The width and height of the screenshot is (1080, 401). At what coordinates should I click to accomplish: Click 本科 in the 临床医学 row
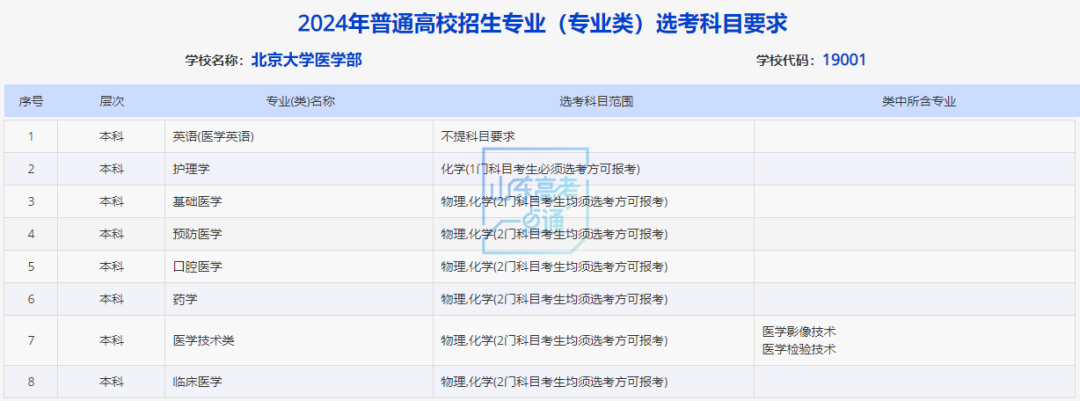[112, 382]
